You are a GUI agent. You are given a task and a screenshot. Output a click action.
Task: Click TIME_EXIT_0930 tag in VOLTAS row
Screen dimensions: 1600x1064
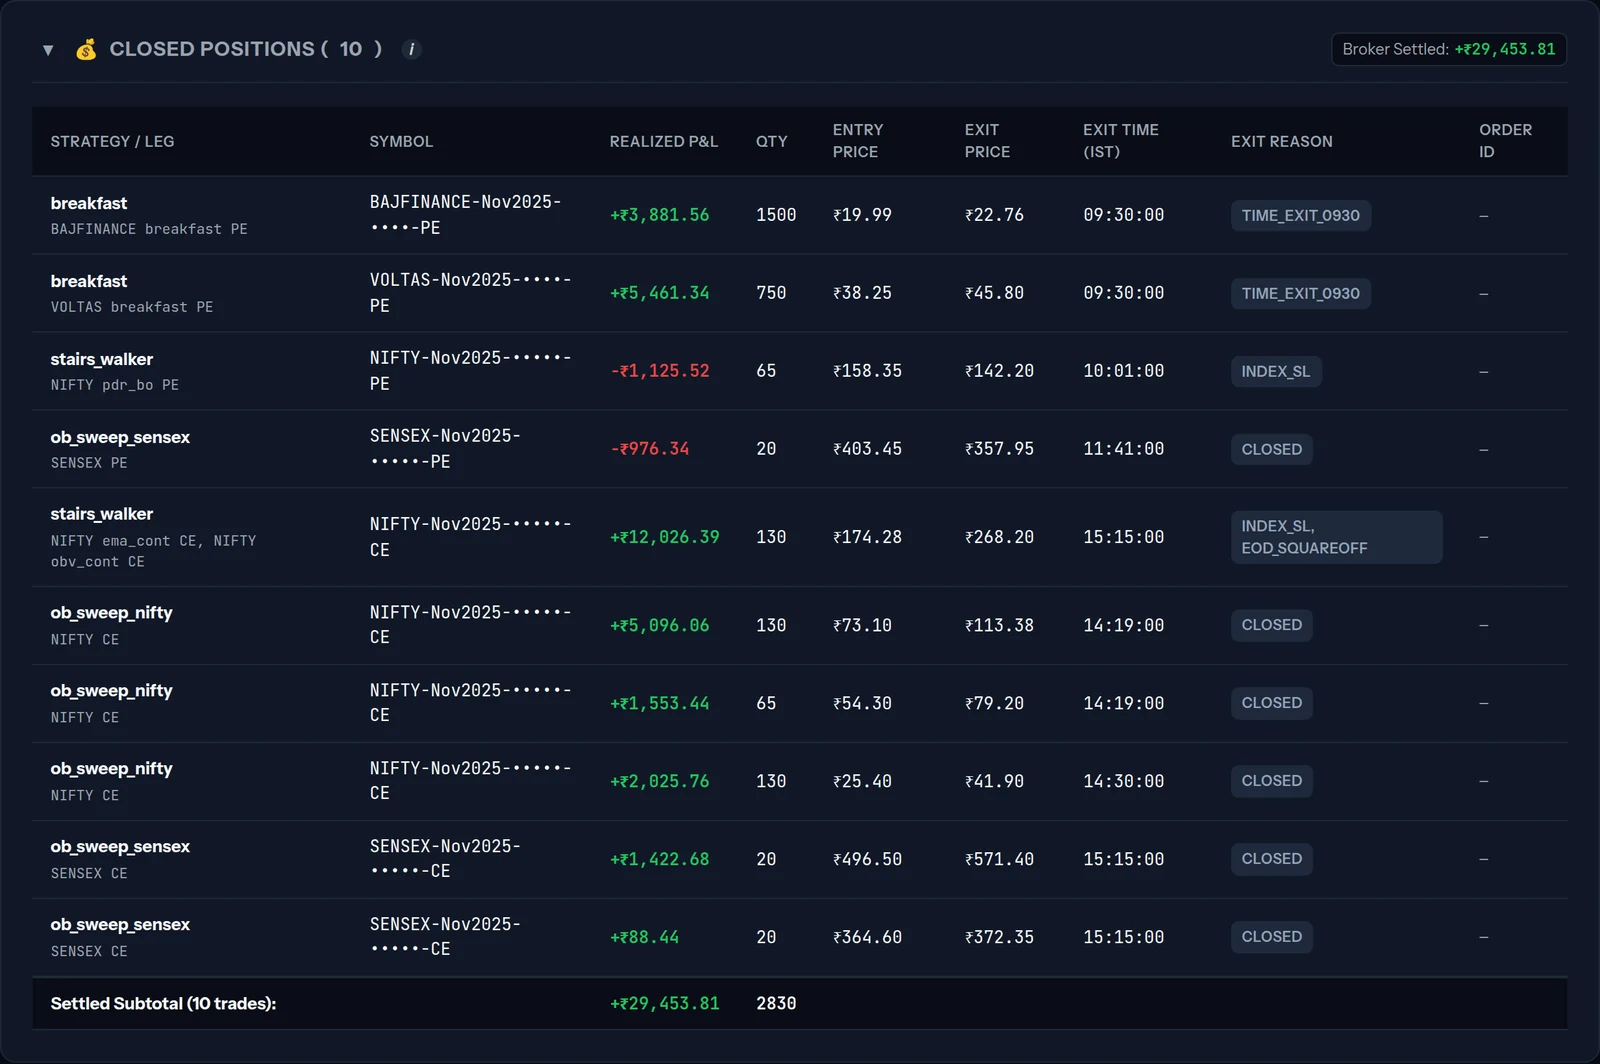click(x=1300, y=293)
